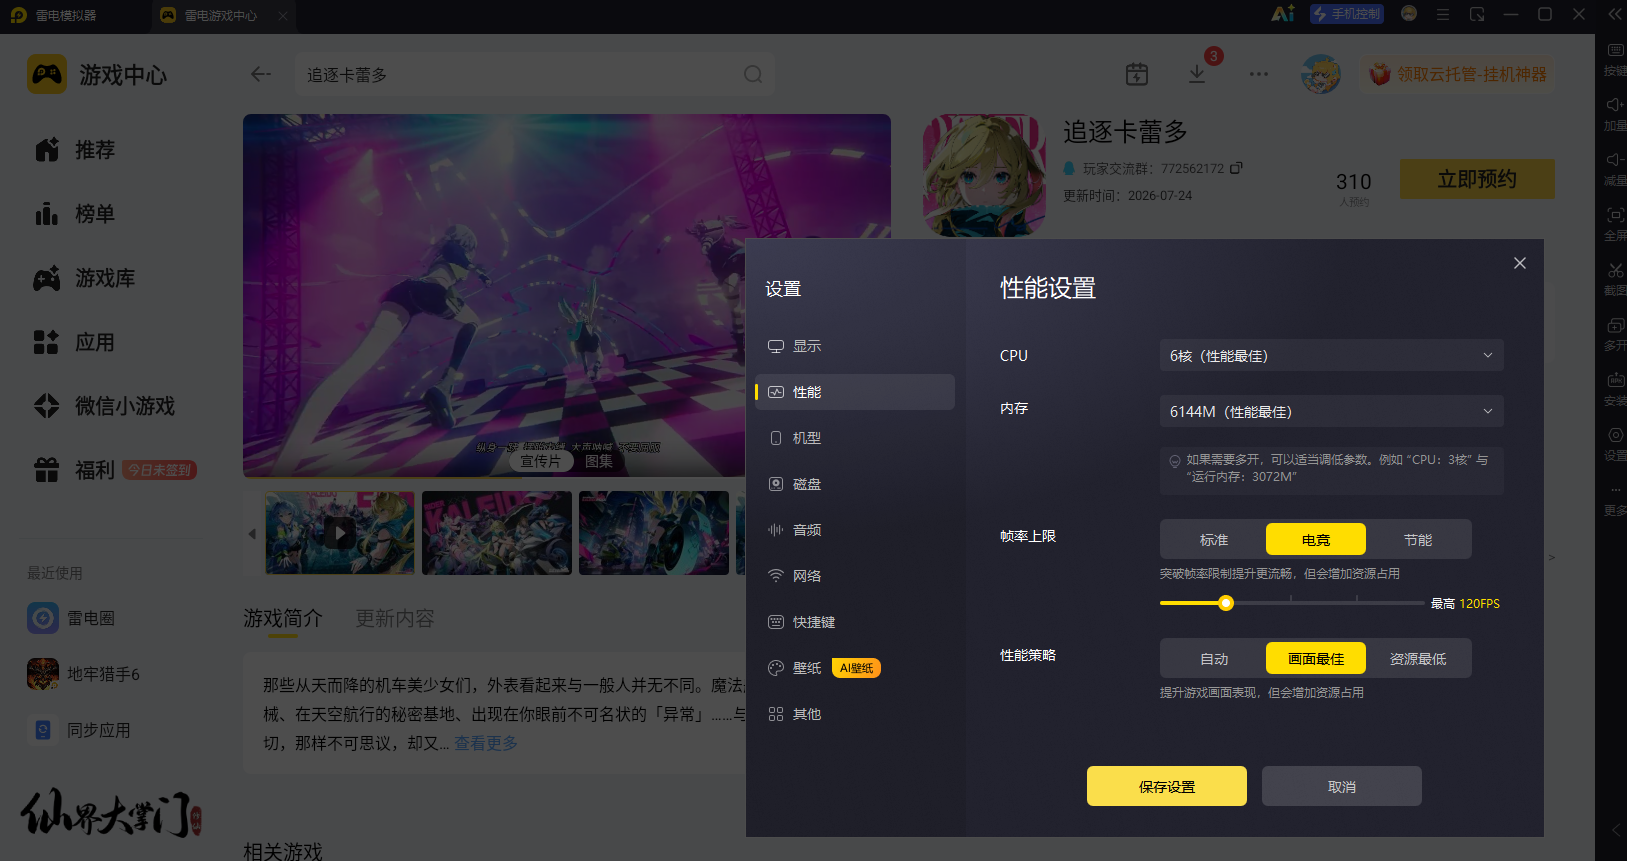
Task: Expand the CPU cores dropdown
Action: tap(1331, 355)
